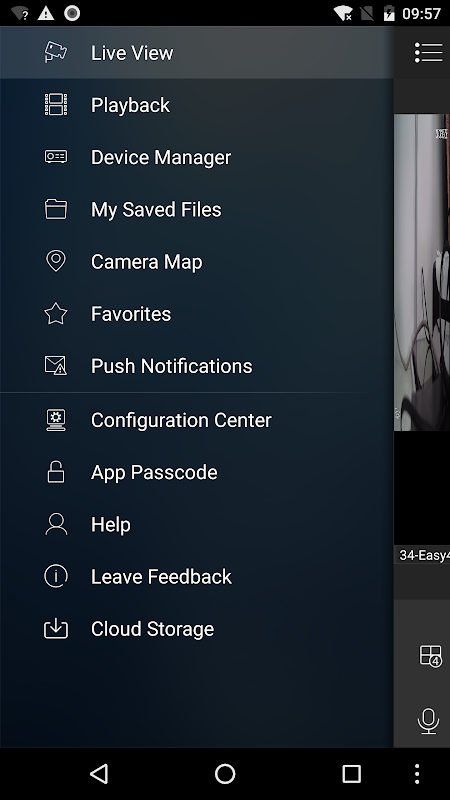The image size is (450, 800).
Task: Tap the Cloud Storage download icon
Action: coord(56,629)
